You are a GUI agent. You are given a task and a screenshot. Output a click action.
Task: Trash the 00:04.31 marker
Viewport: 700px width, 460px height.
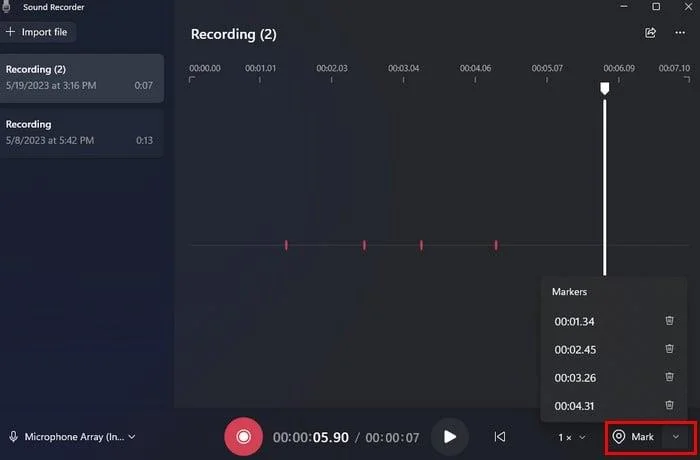(x=669, y=406)
